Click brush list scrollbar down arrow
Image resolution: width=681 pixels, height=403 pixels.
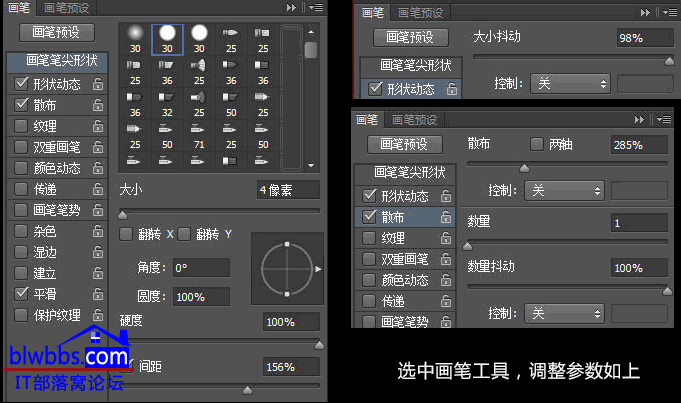pyautogui.click(x=311, y=165)
